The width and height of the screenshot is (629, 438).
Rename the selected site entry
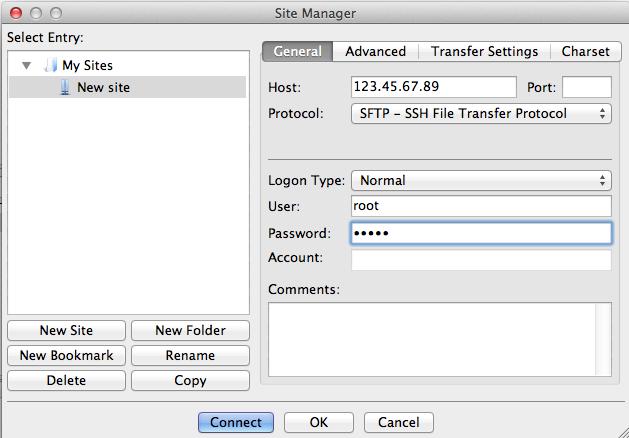190,356
